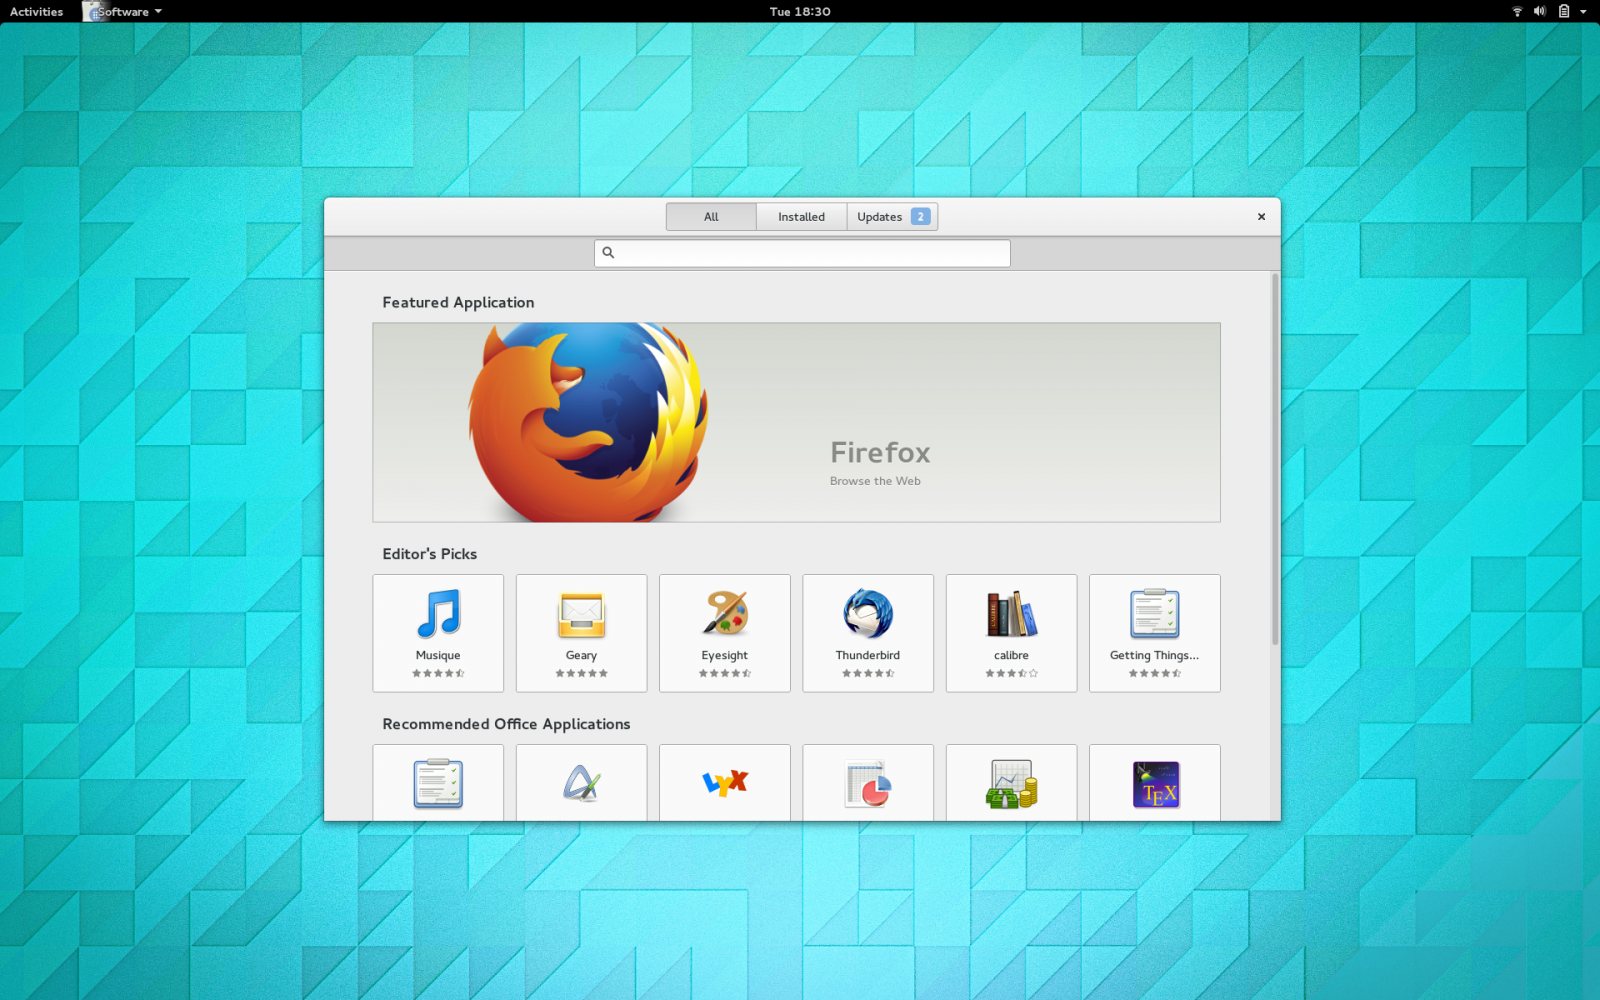Open the Wi-Fi status icon in top bar
Screen dimensions: 1600x1000
pos(1517,11)
